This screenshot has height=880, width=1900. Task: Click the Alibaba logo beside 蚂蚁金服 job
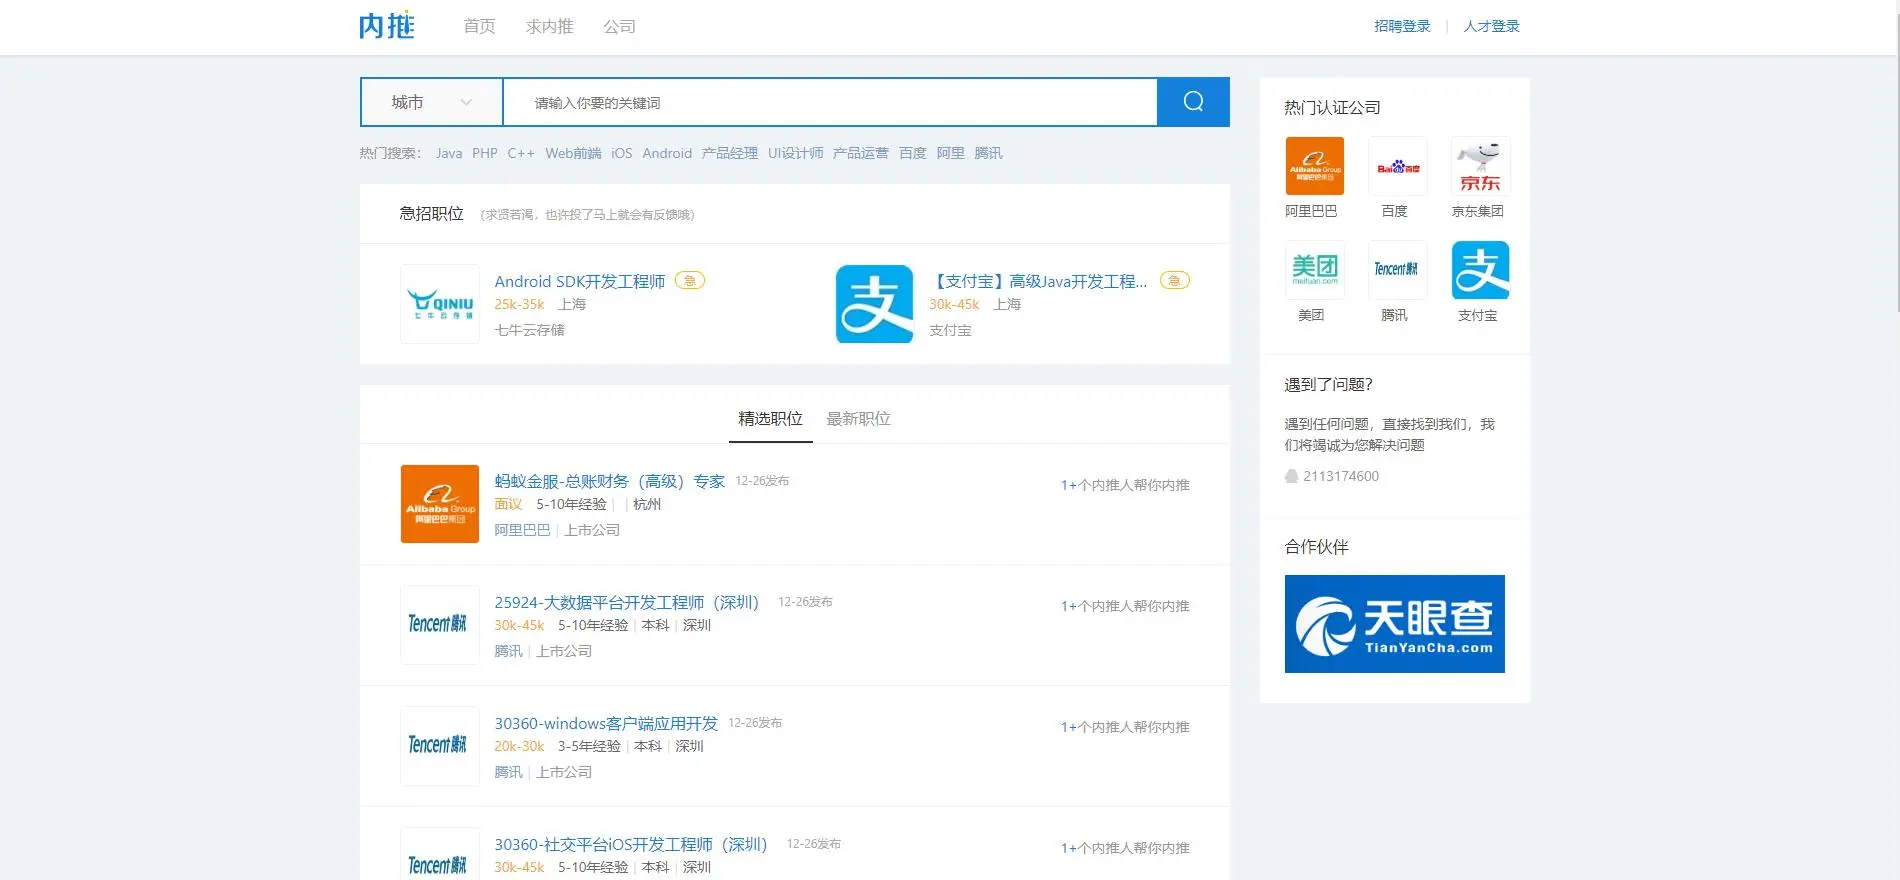click(x=440, y=504)
